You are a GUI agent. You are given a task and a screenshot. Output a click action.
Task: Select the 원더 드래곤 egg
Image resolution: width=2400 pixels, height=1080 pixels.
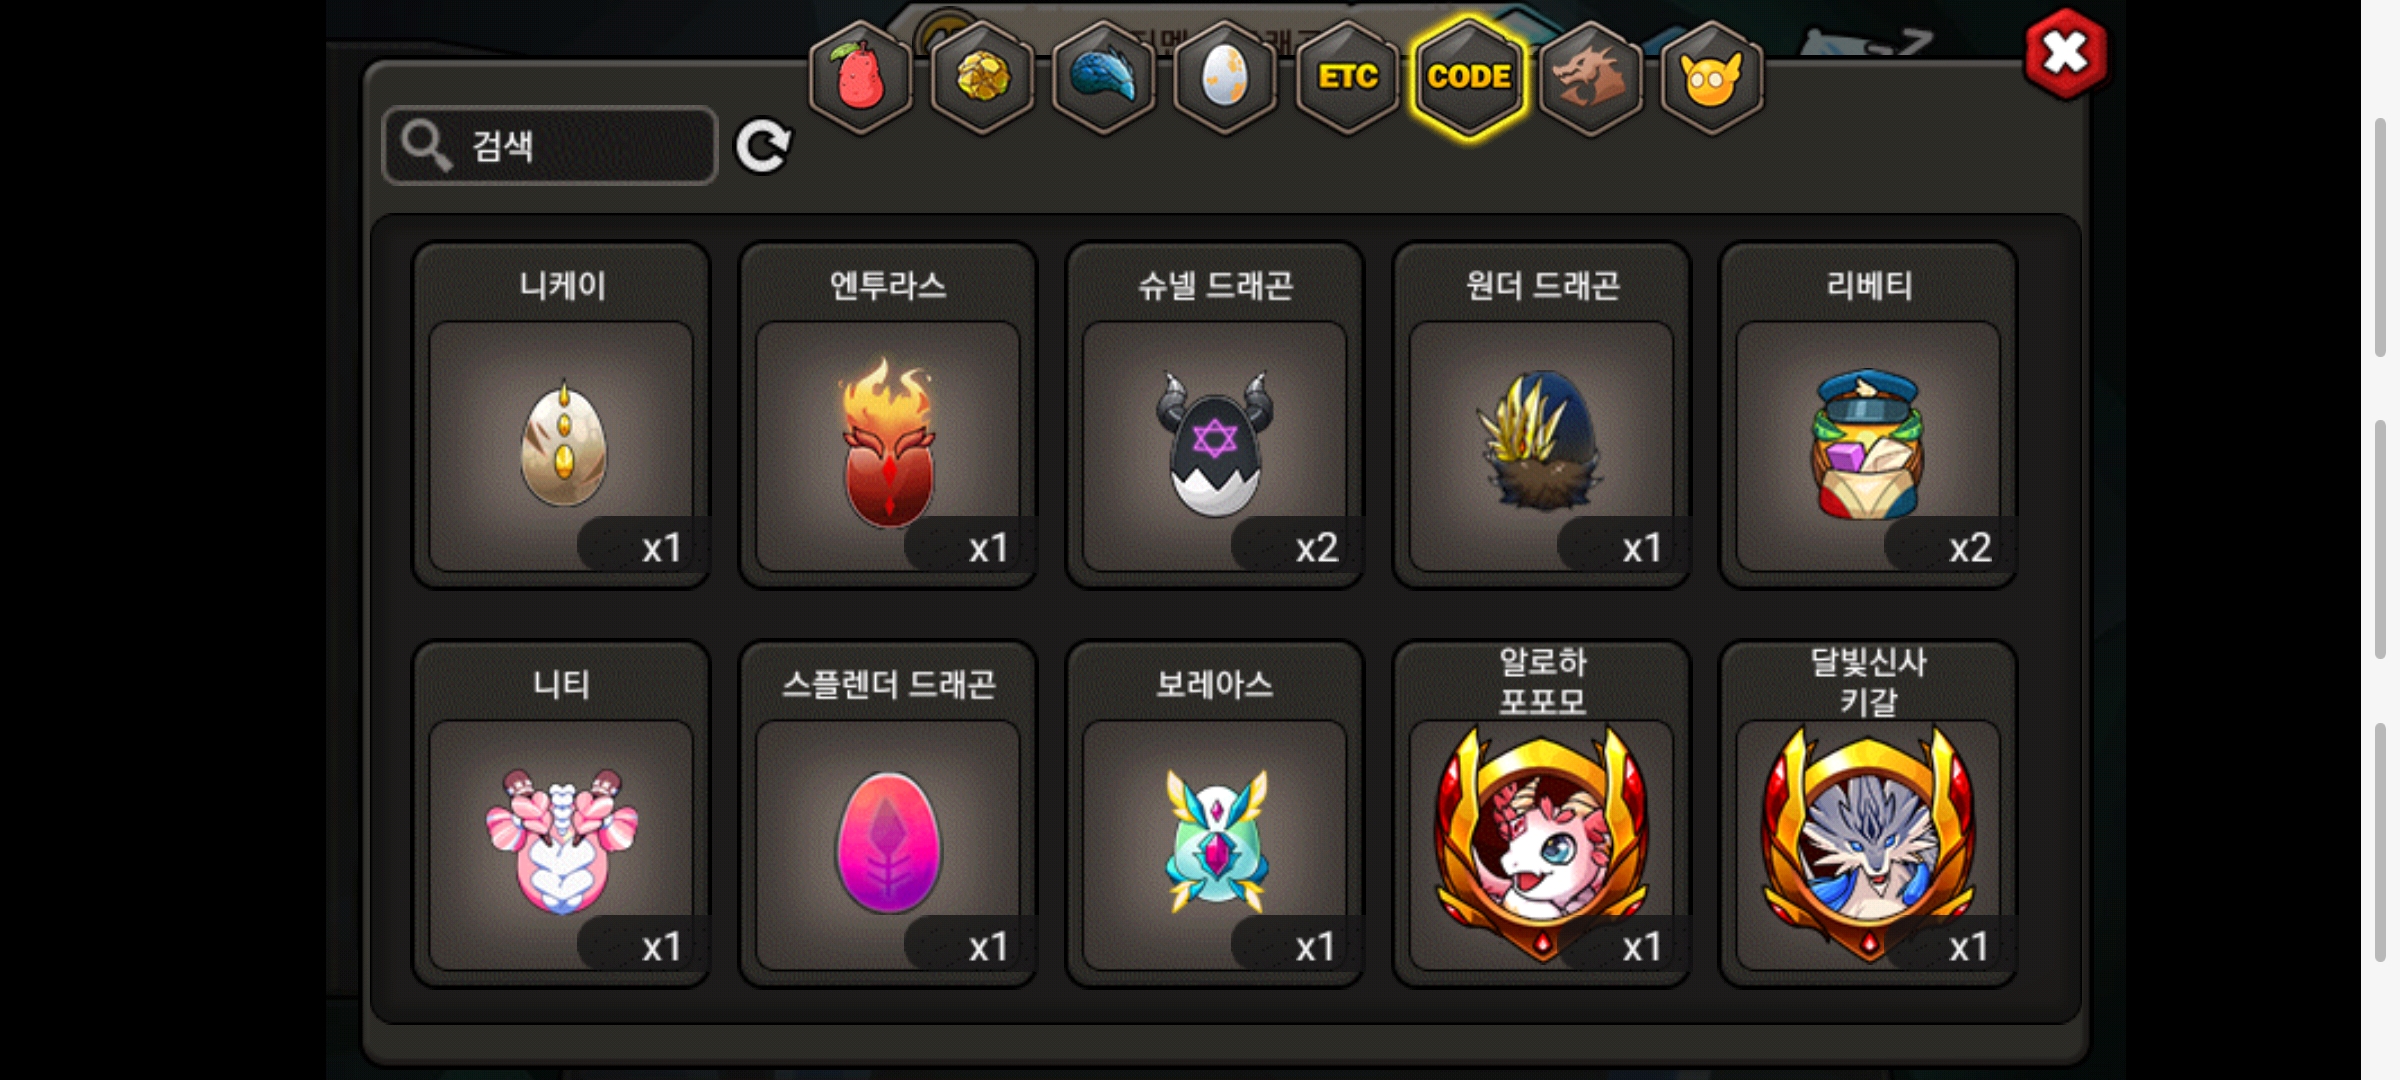(x=1542, y=415)
